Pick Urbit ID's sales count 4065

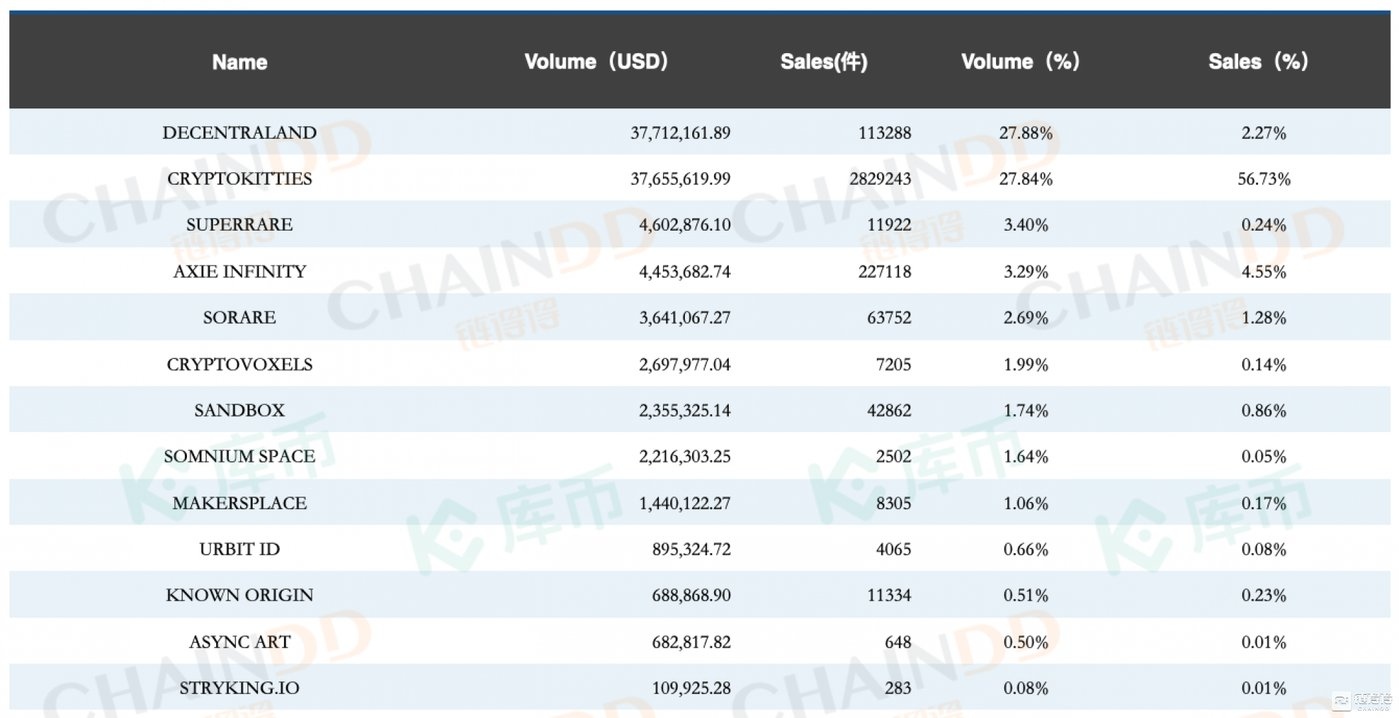point(893,550)
